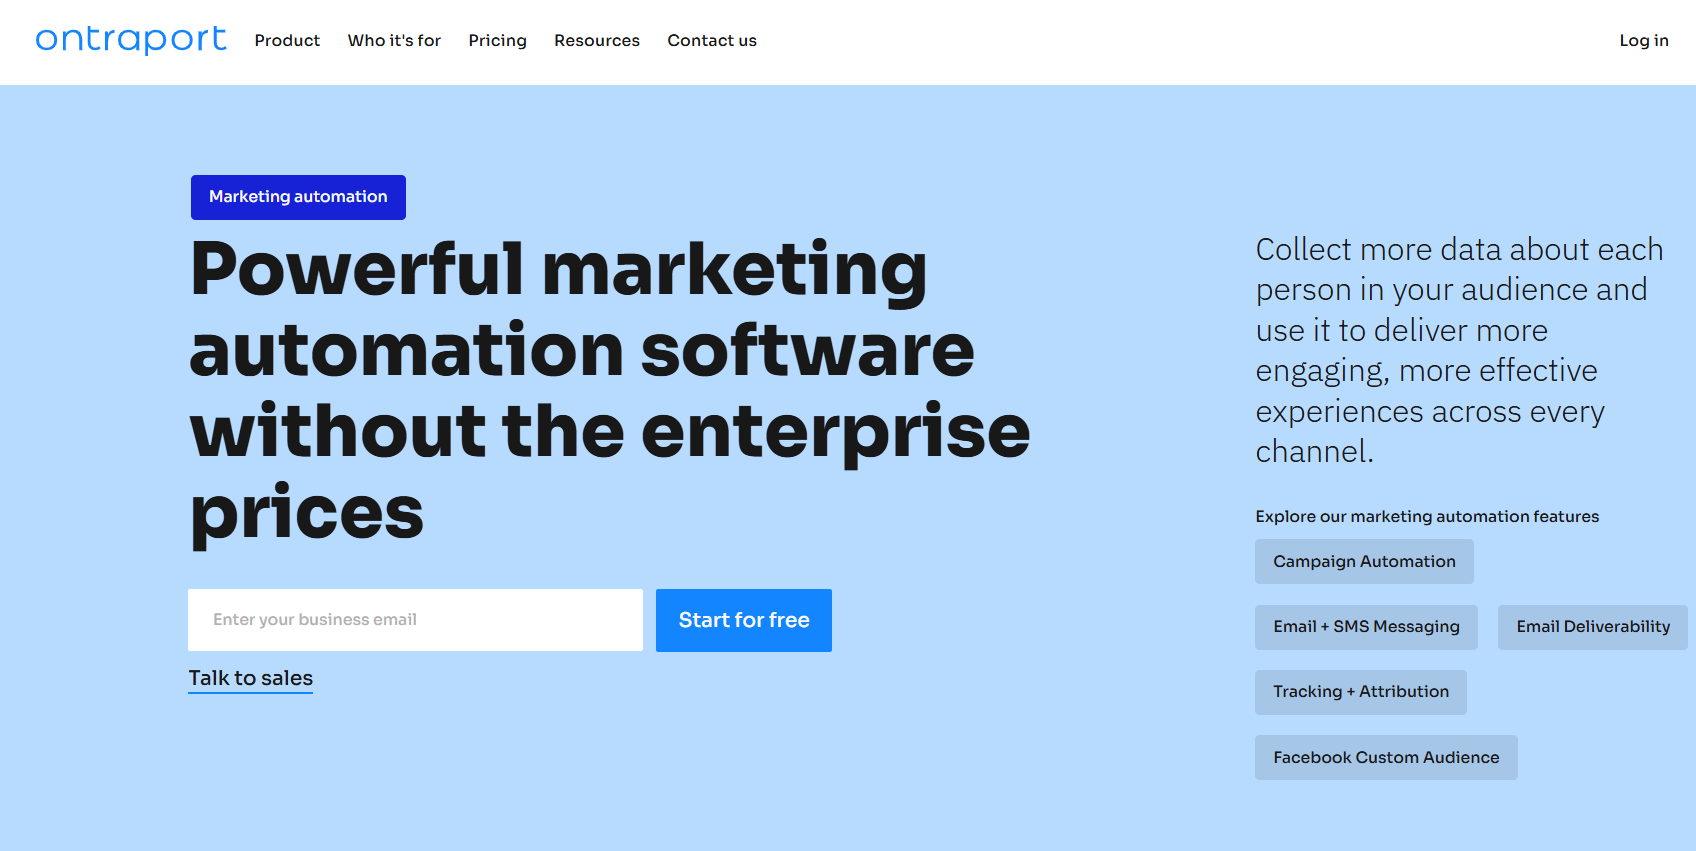
Task: Select Contact us in the navigation
Action: [711, 41]
